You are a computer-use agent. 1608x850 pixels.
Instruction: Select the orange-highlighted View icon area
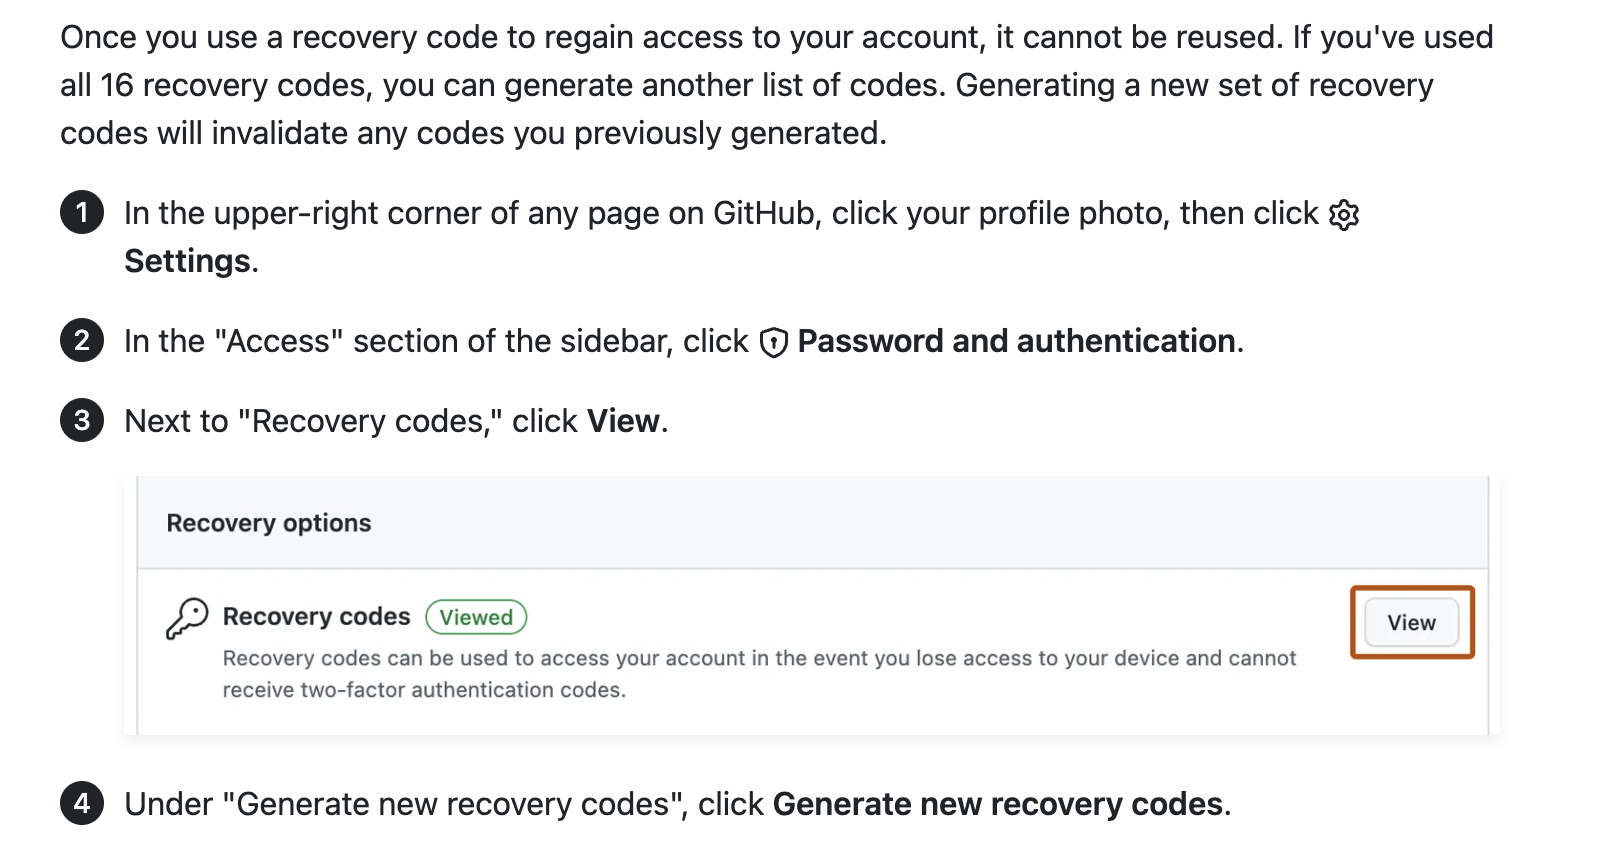pyautogui.click(x=1411, y=621)
